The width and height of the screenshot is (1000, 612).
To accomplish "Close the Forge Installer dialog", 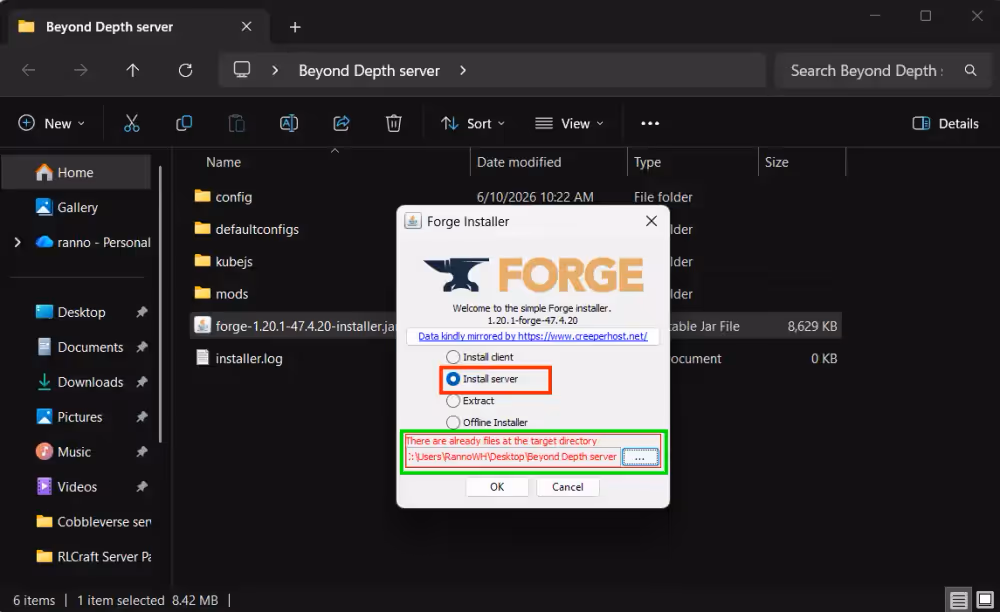I will coord(651,221).
